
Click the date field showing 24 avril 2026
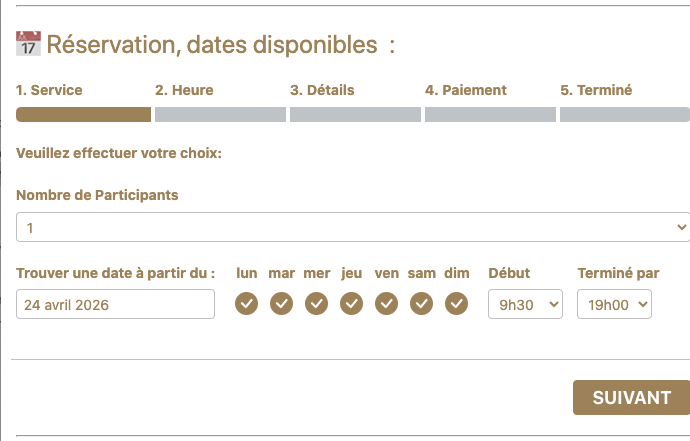tap(115, 304)
